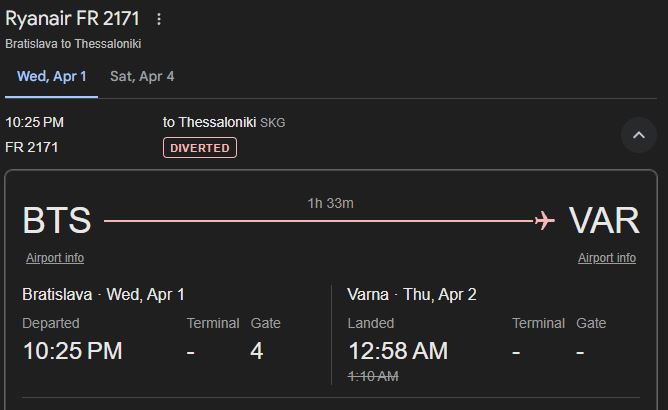This screenshot has height=410, width=668.
Task: Click the 1h 33m flight duration
Action: click(330, 203)
